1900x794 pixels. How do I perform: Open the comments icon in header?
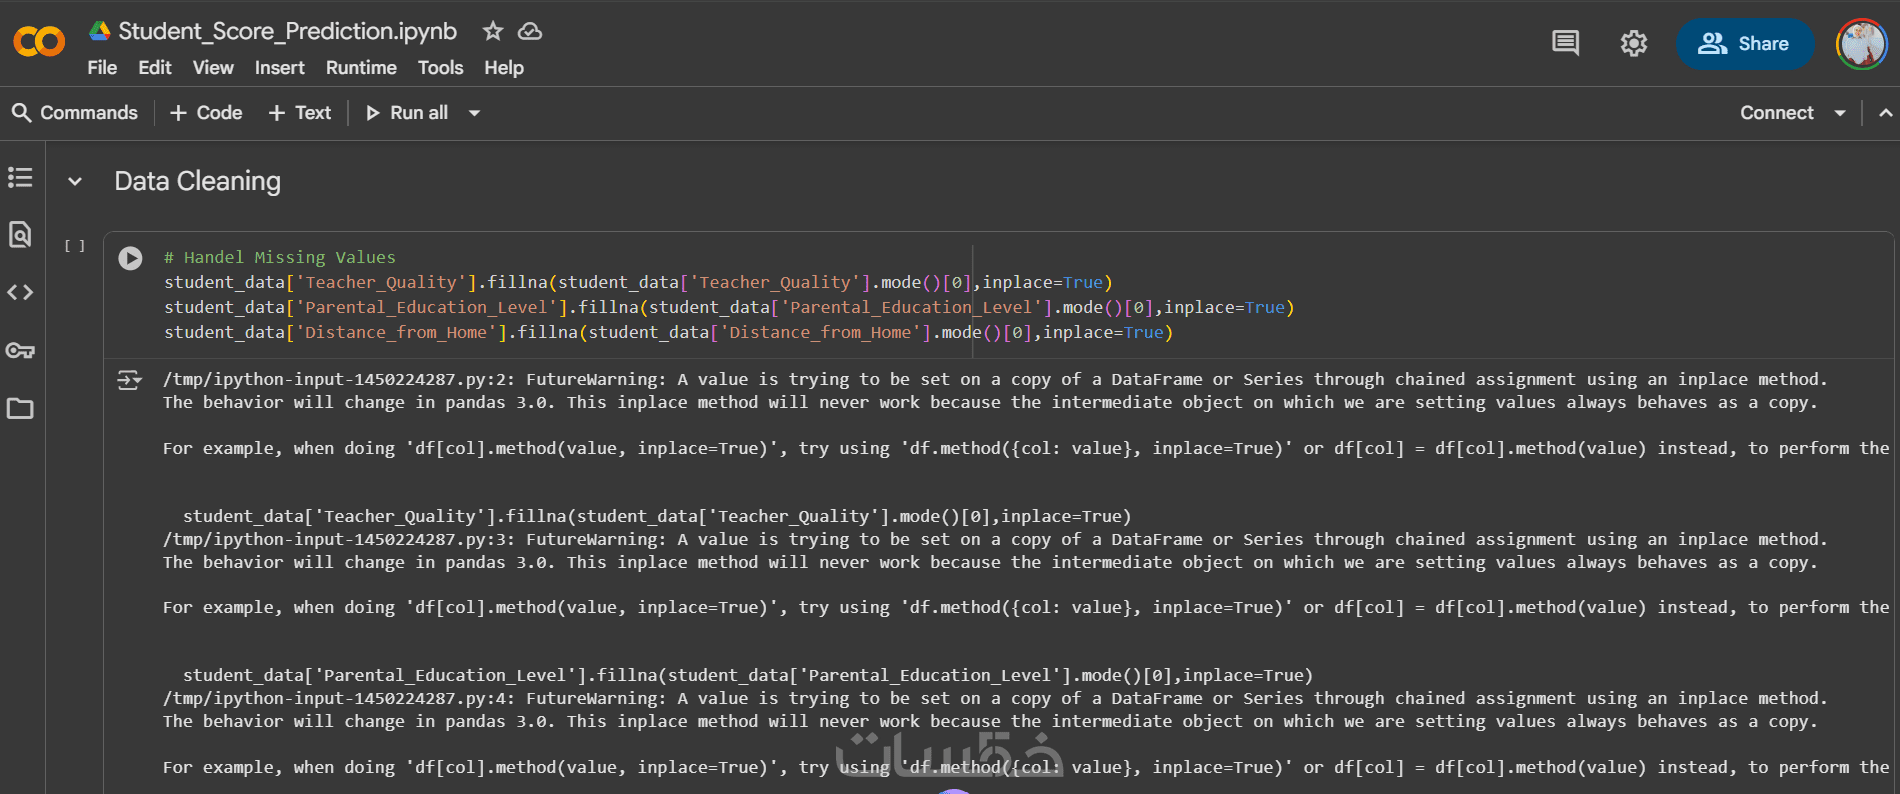(x=1565, y=43)
